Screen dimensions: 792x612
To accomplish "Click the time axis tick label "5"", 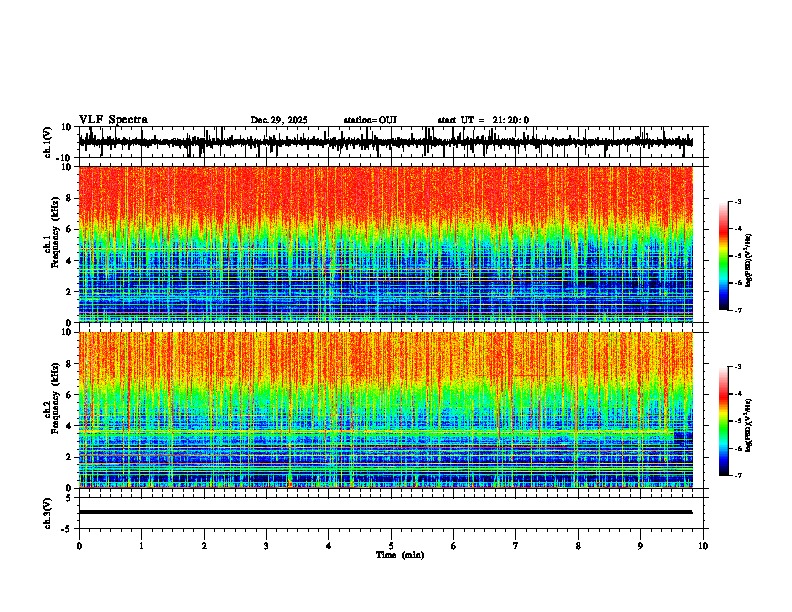I will [391, 546].
